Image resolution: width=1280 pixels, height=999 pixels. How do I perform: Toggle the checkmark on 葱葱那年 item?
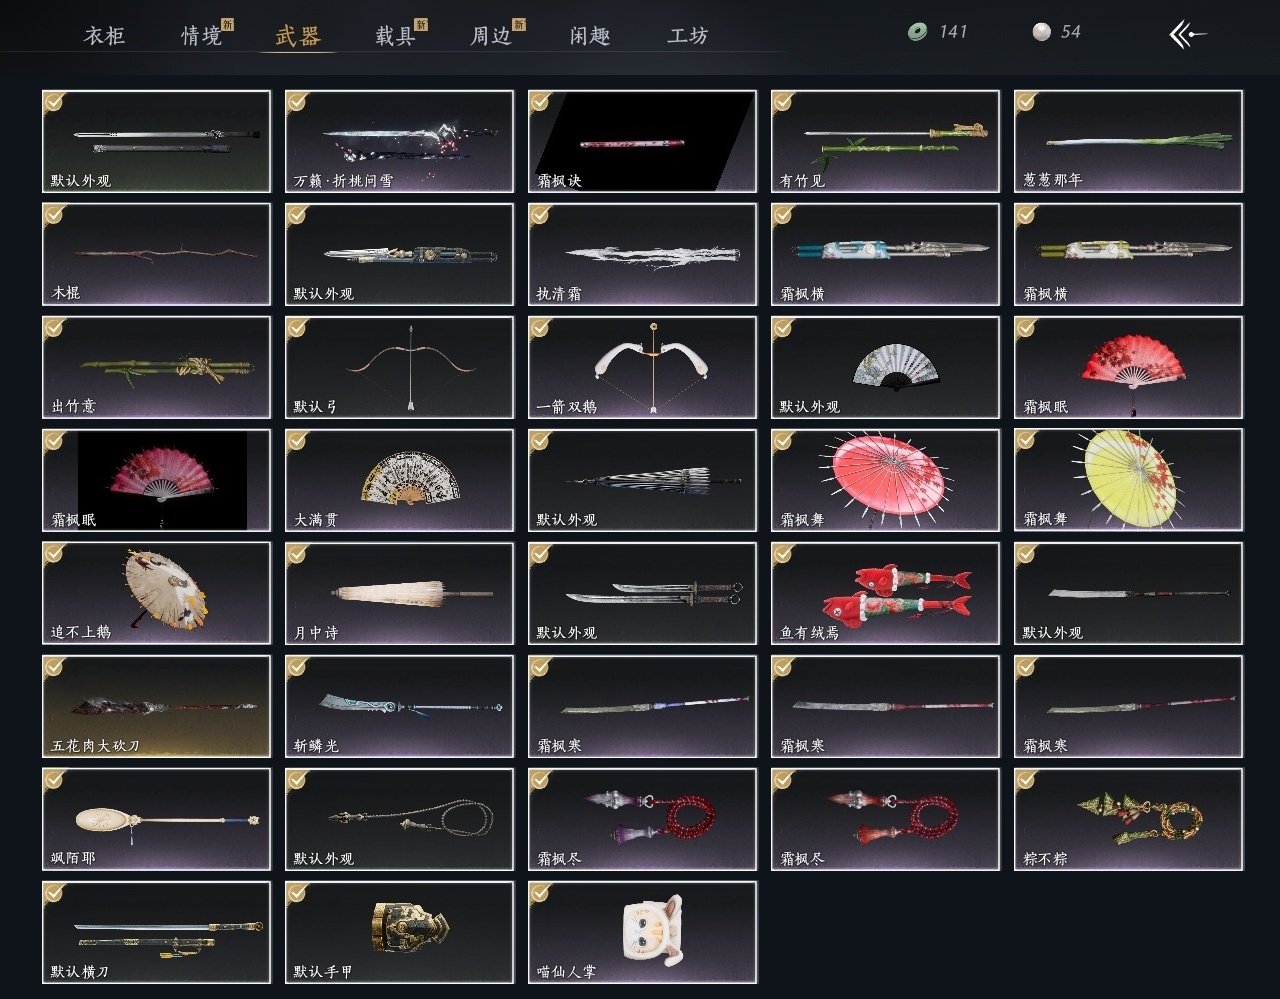click(1027, 102)
